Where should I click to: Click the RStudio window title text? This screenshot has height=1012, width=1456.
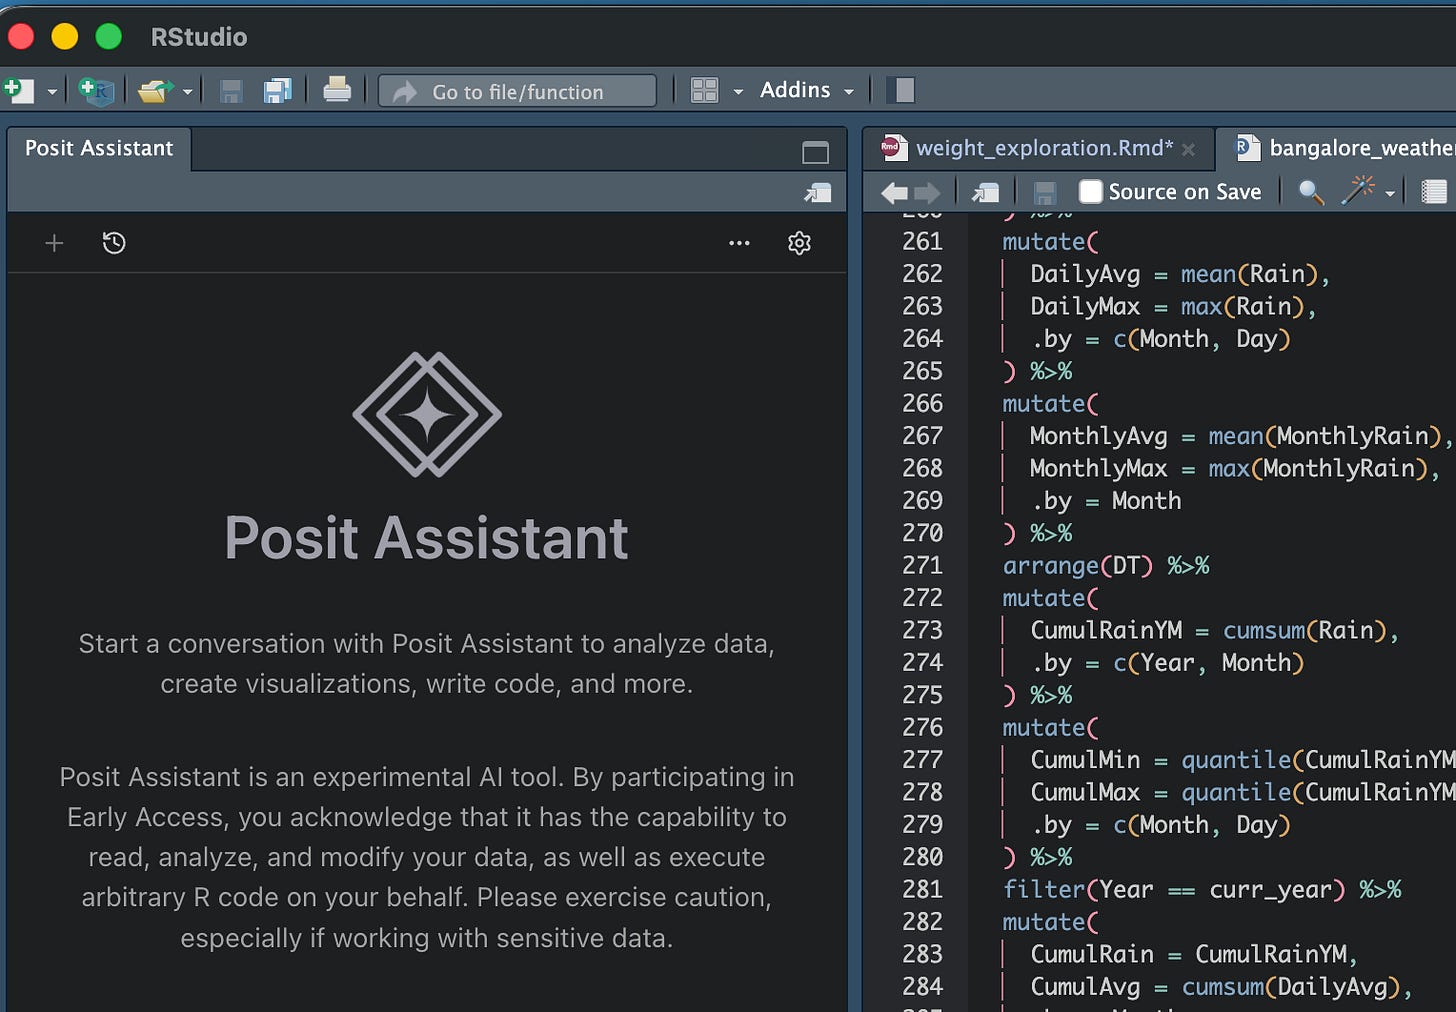(x=199, y=37)
